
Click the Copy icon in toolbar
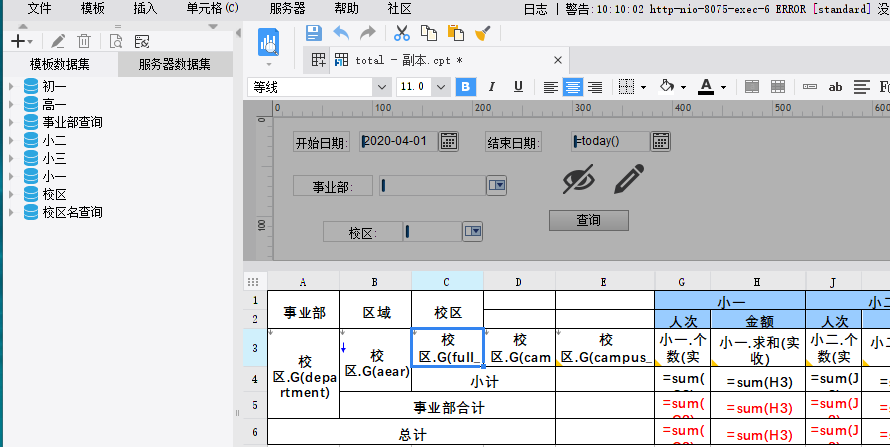click(x=429, y=33)
